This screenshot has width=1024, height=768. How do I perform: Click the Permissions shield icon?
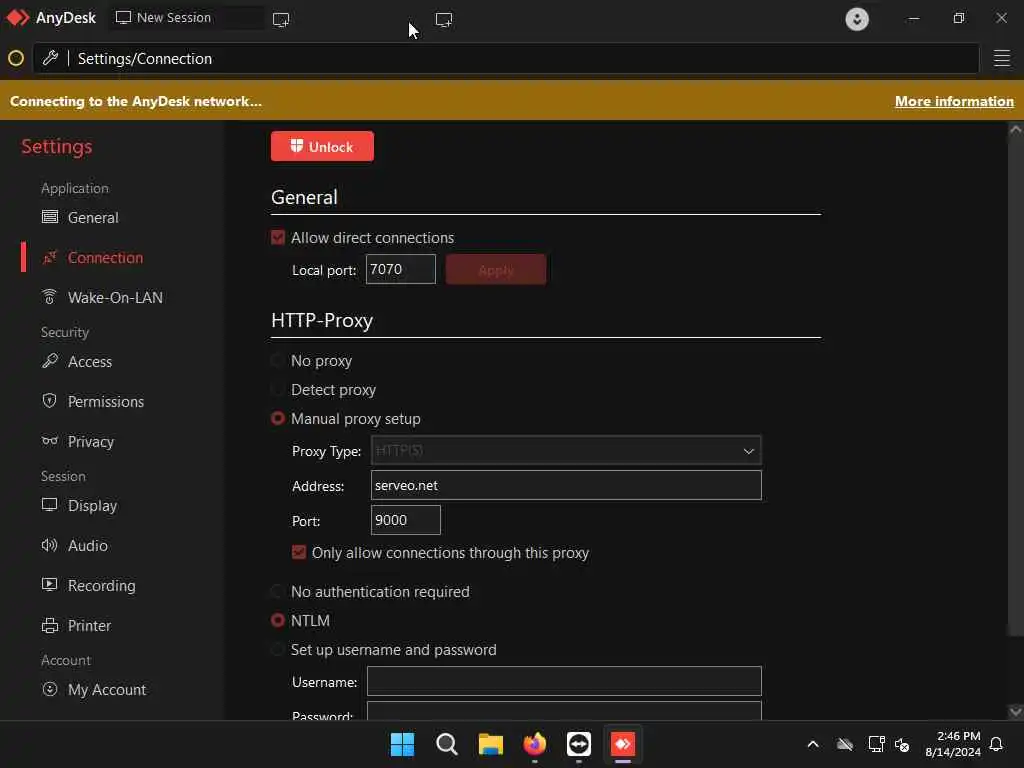[50, 401]
